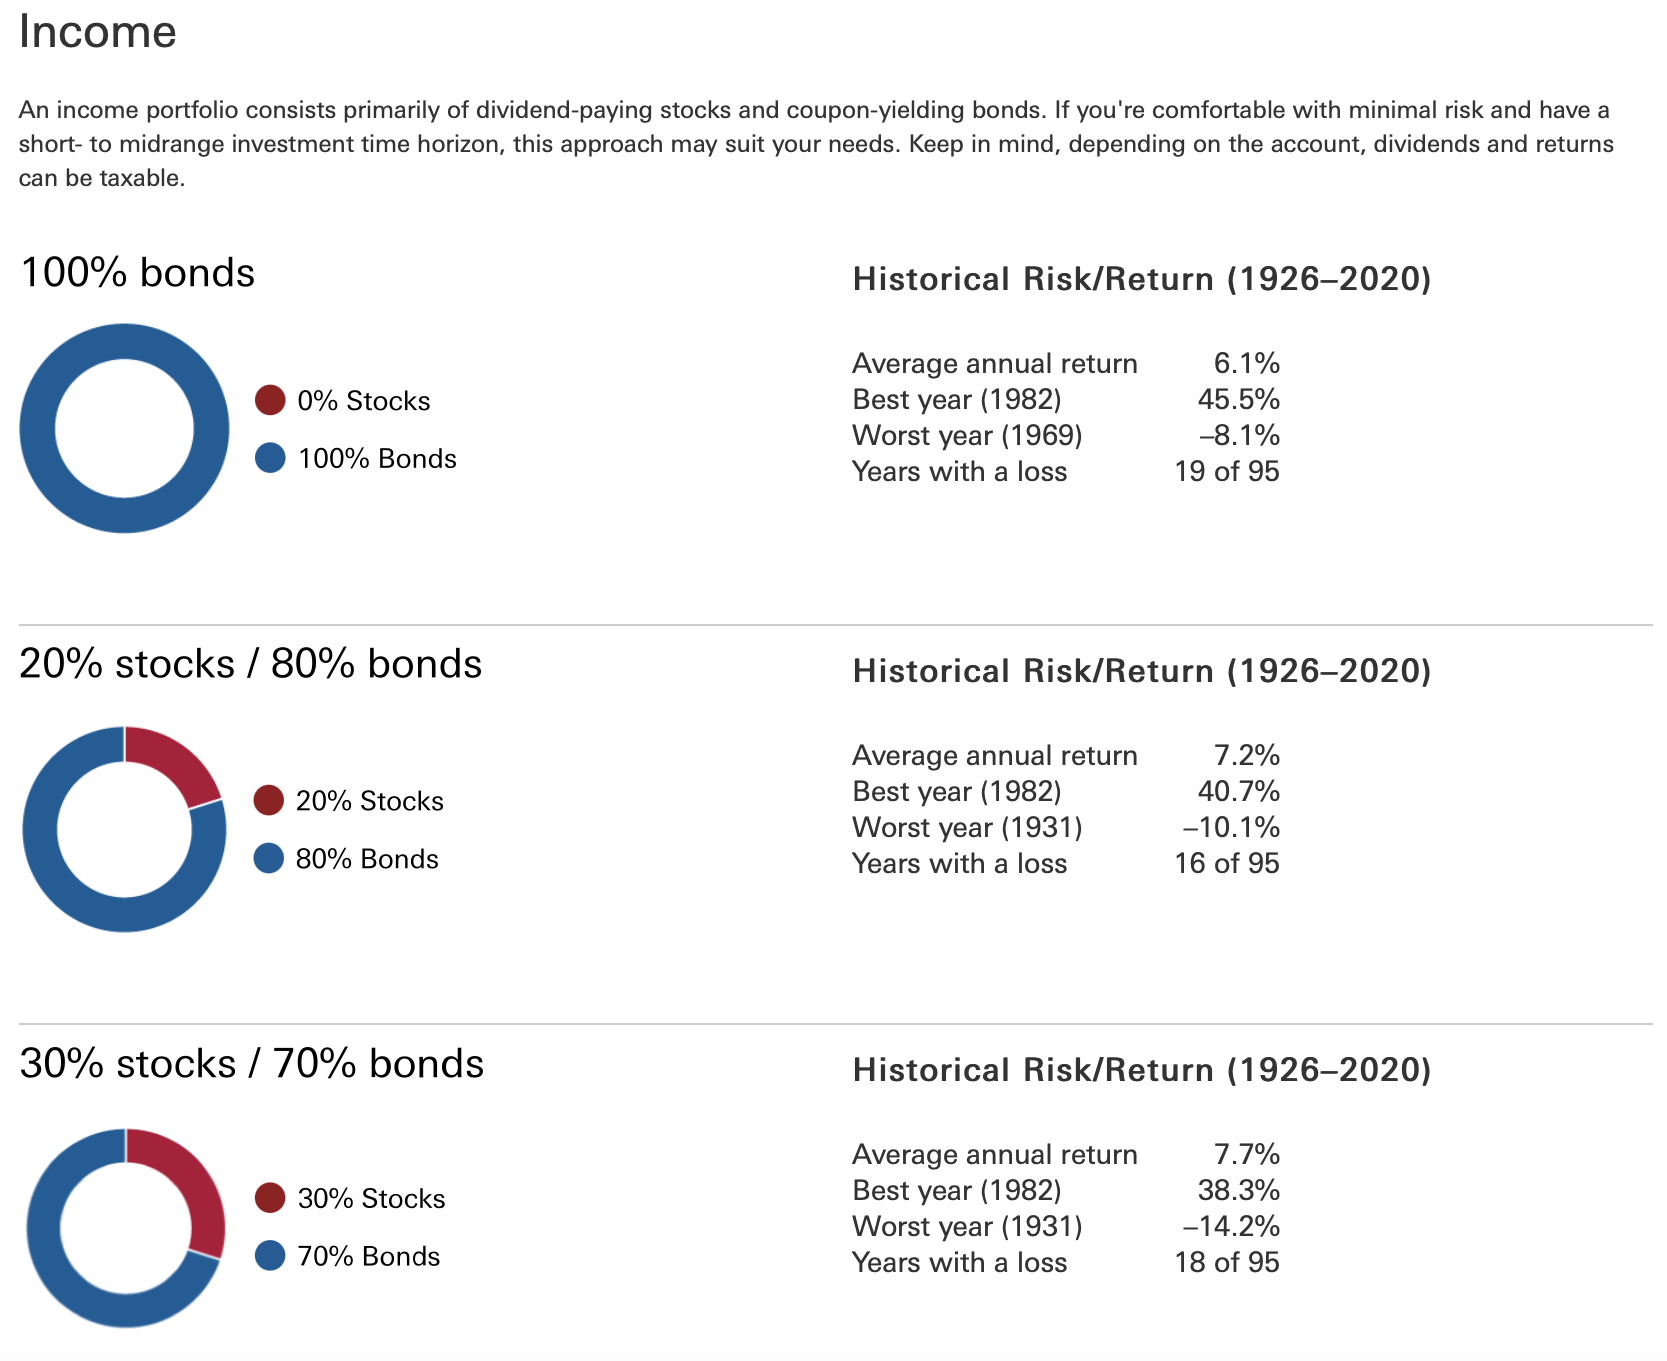Click the blue 70% Bonds legend dot
Screen dimensions: 1667x1361
[x=270, y=1255]
